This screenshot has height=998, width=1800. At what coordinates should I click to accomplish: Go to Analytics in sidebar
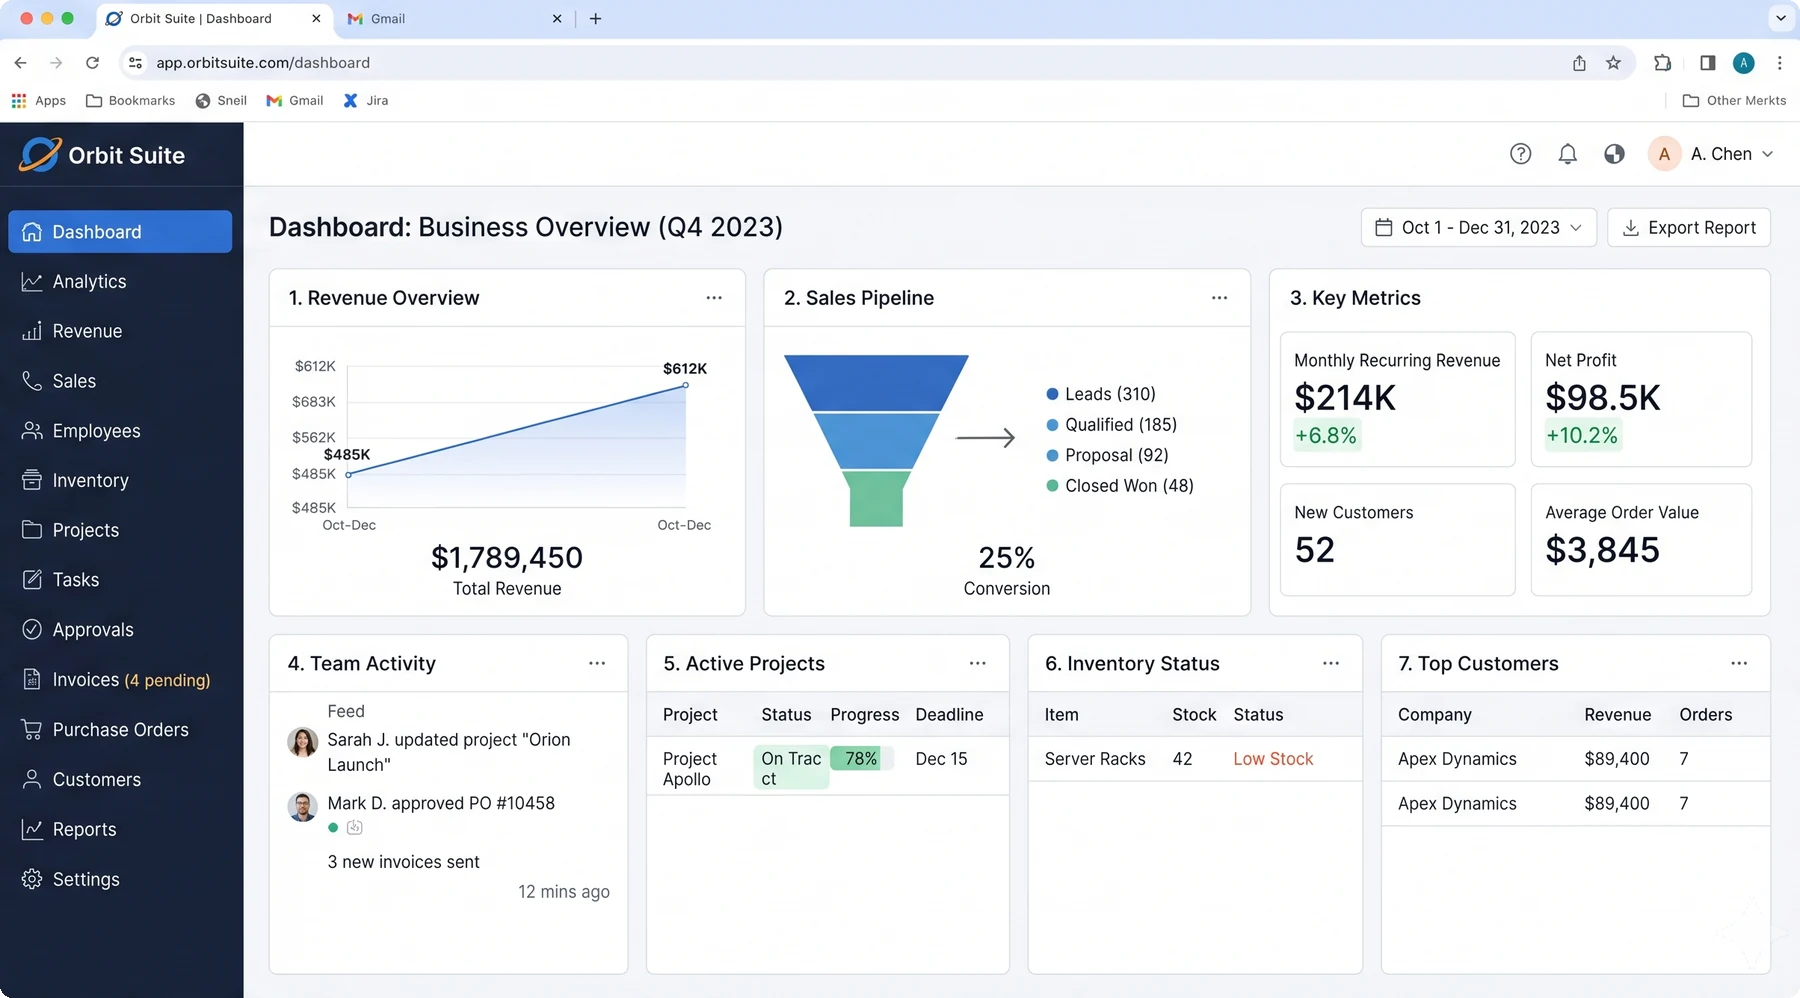120,282
